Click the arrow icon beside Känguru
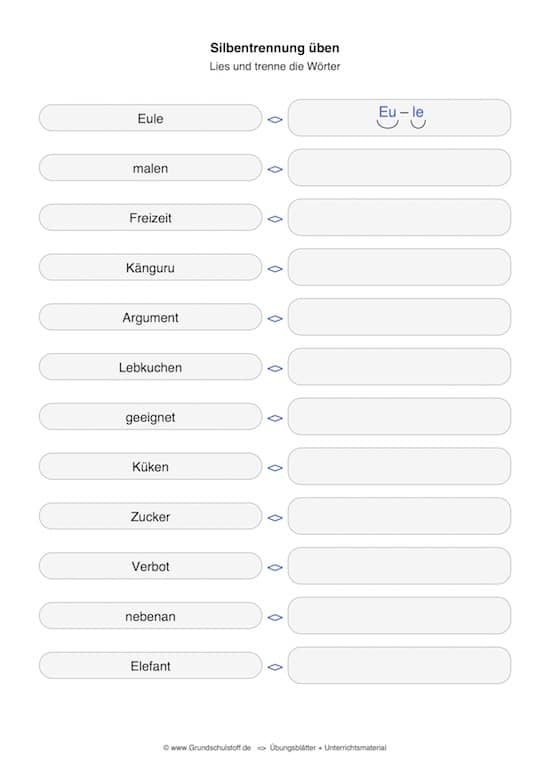550x778 pixels. point(275,269)
